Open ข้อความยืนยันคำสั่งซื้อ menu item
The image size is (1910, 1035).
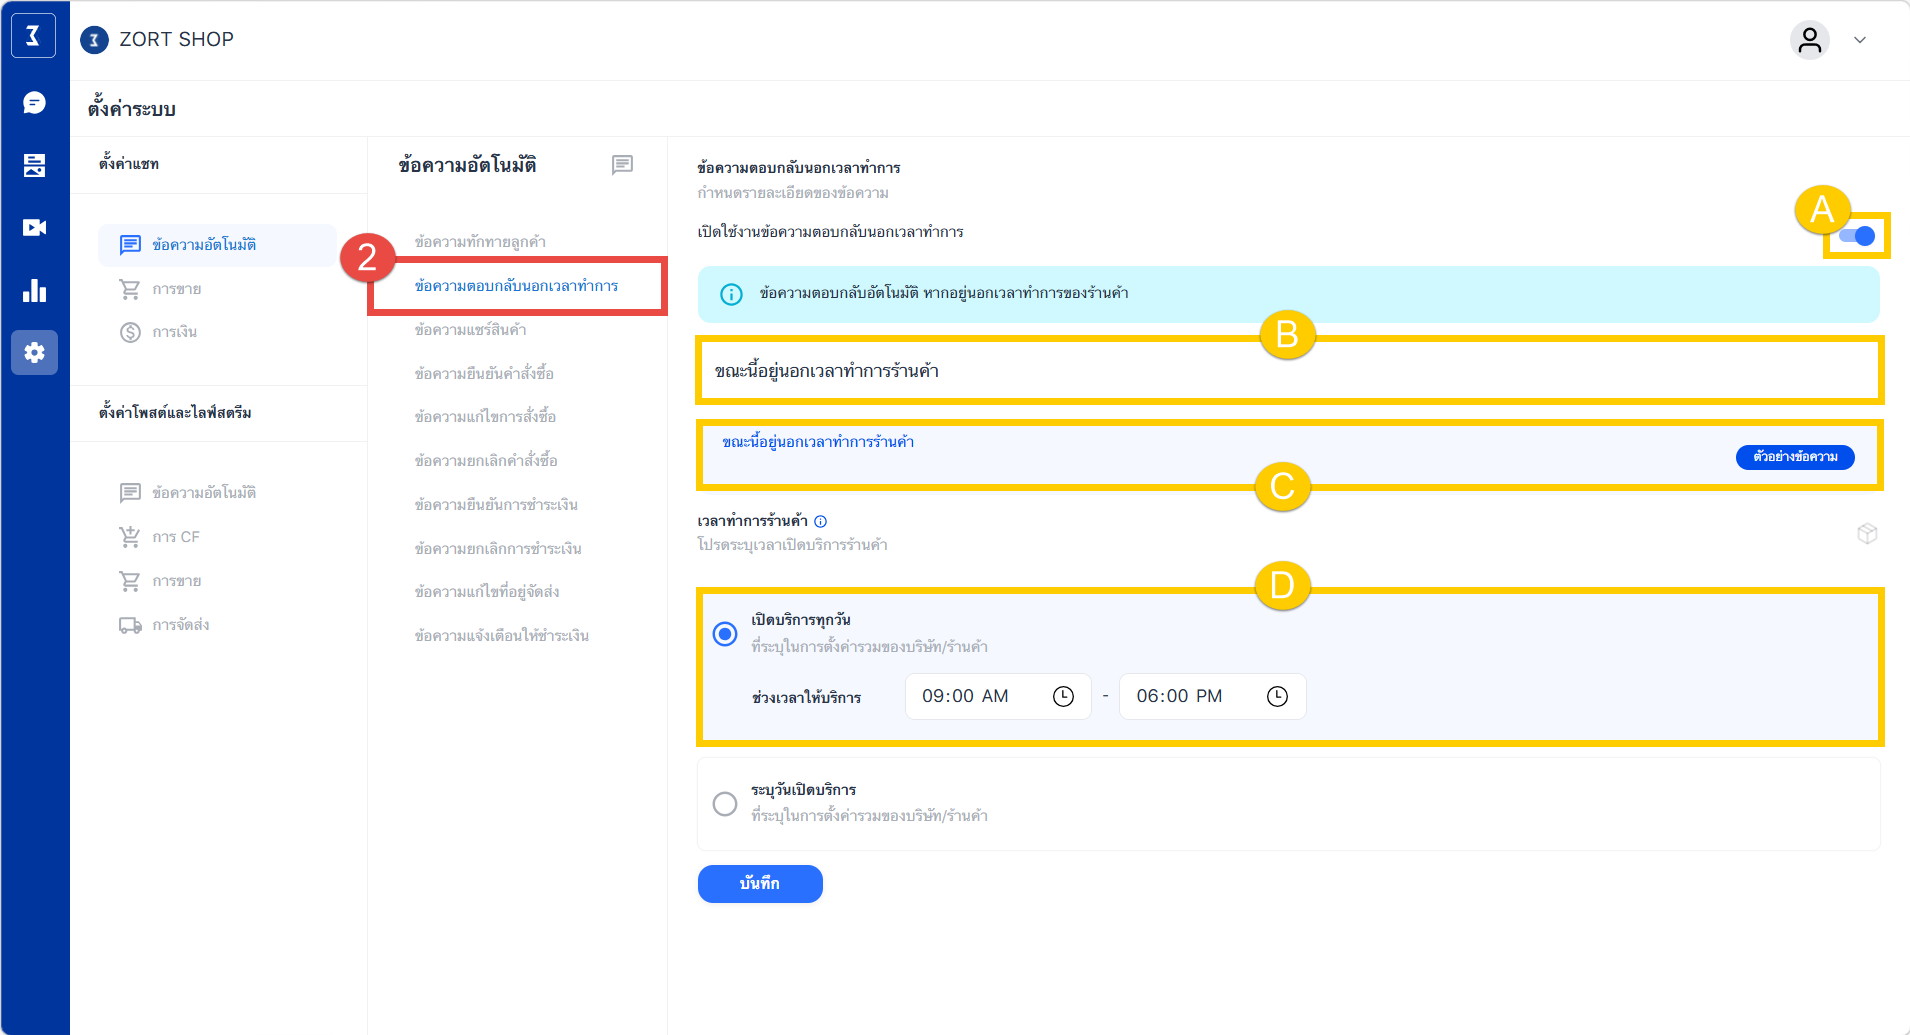484,373
